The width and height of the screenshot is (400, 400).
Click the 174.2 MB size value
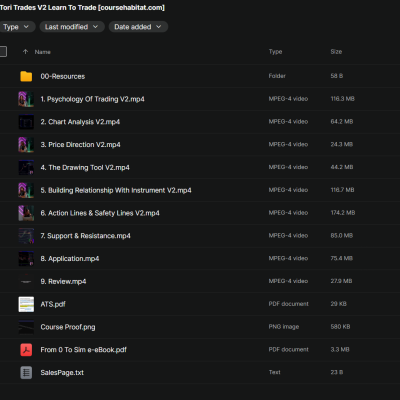(x=343, y=213)
